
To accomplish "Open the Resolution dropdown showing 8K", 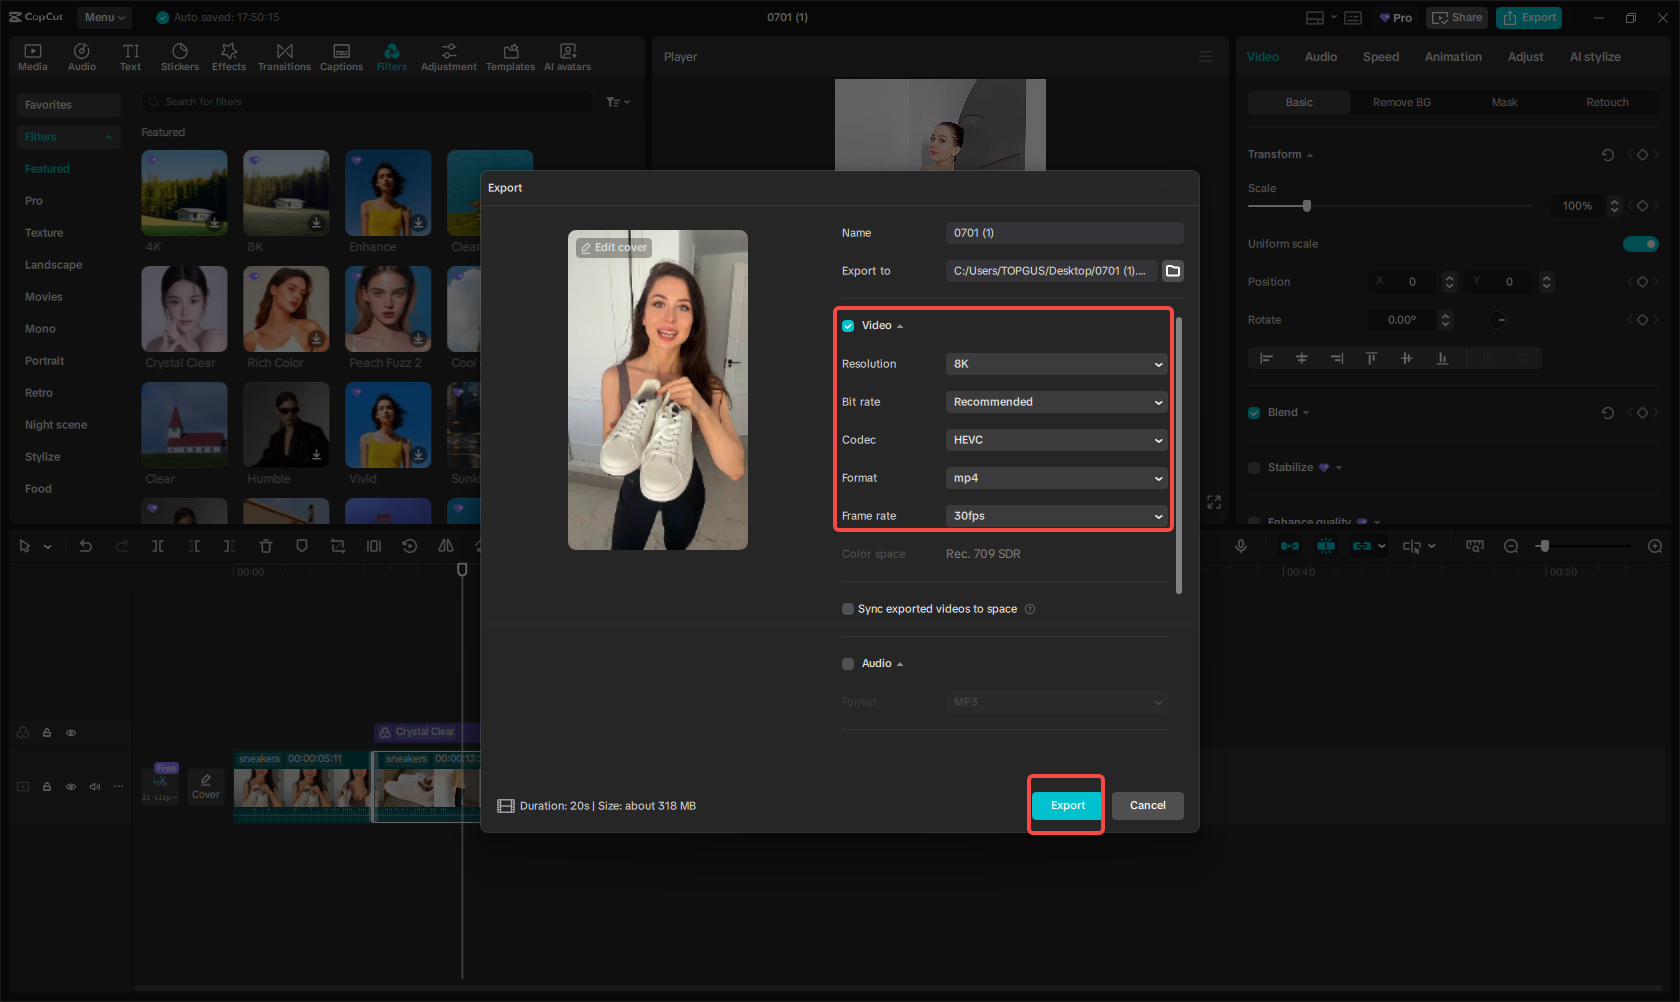I will point(1056,364).
